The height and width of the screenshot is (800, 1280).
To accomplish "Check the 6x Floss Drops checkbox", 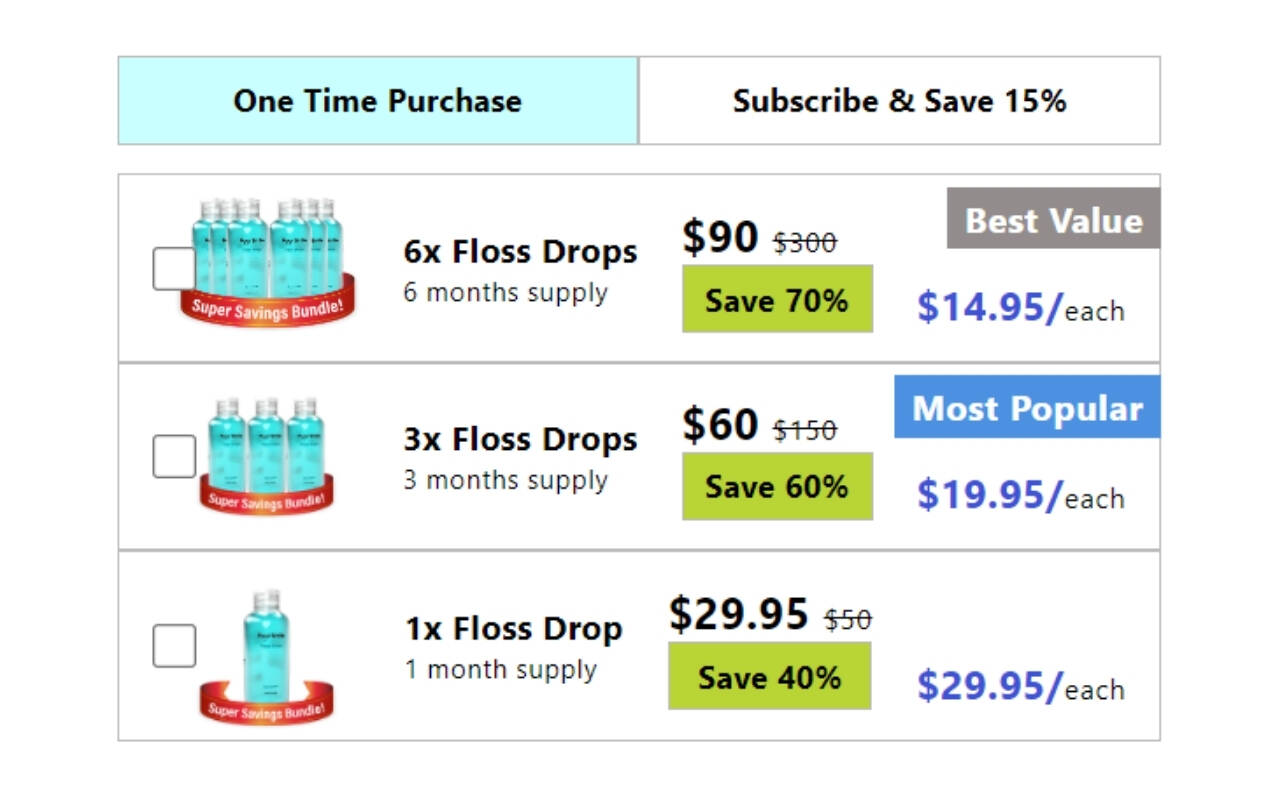I will click(x=174, y=268).
